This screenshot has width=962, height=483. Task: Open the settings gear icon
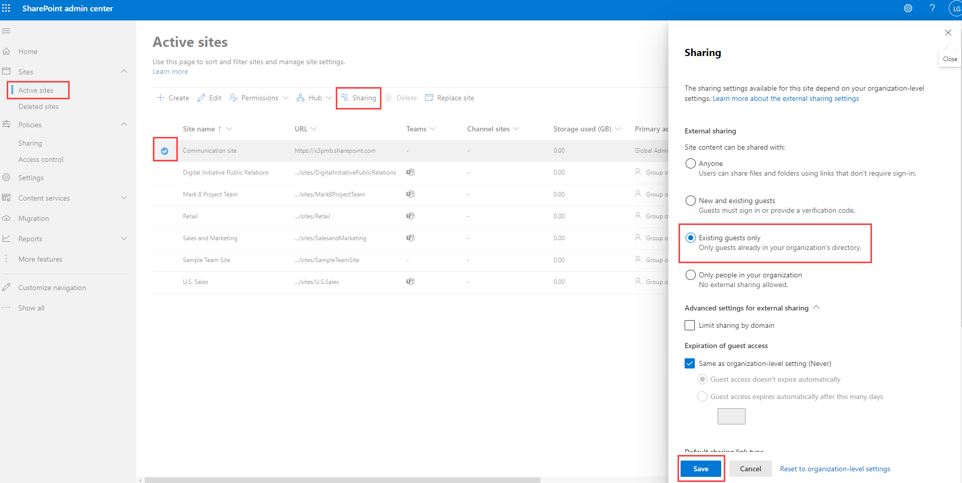click(x=908, y=9)
